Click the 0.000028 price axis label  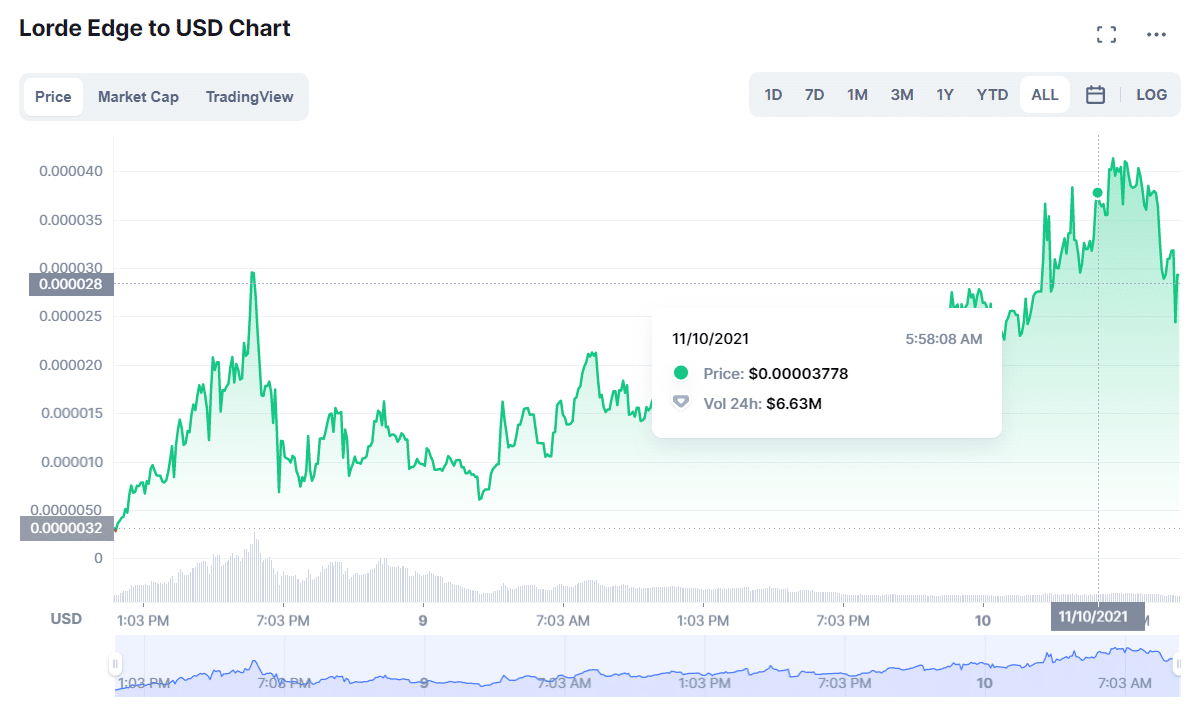tap(71, 284)
